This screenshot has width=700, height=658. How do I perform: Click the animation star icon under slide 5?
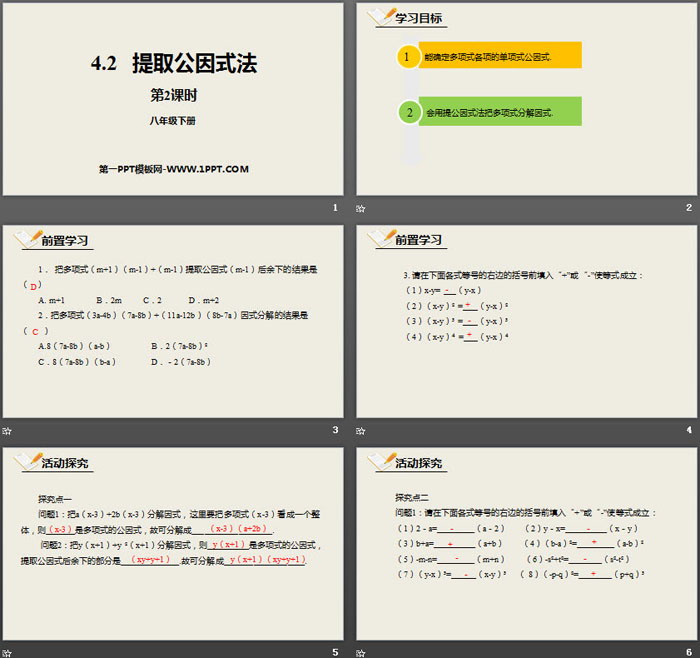pyautogui.click(x=7, y=652)
